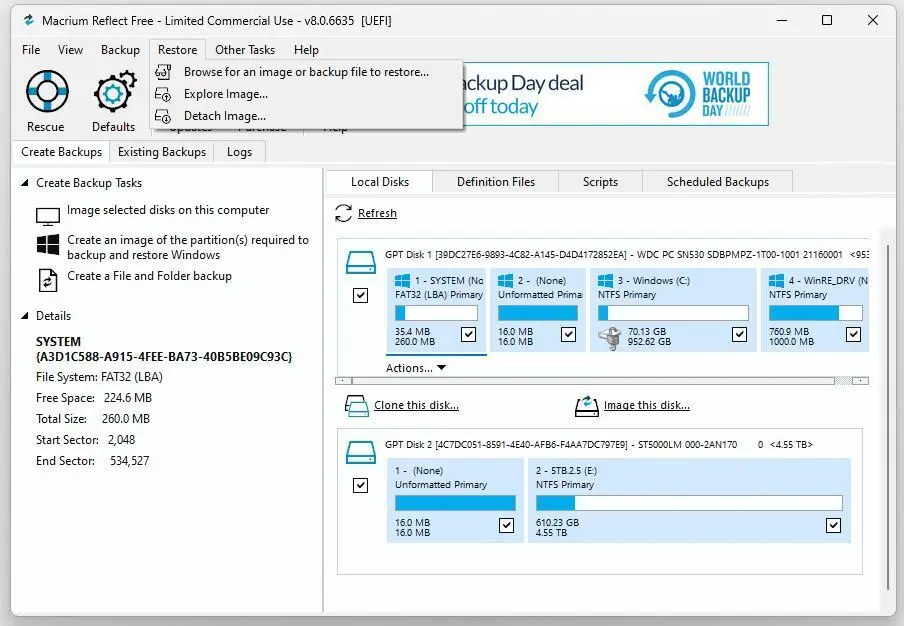Click the Clone this disk link
The height and width of the screenshot is (626, 904).
pyautogui.click(x=416, y=405)
